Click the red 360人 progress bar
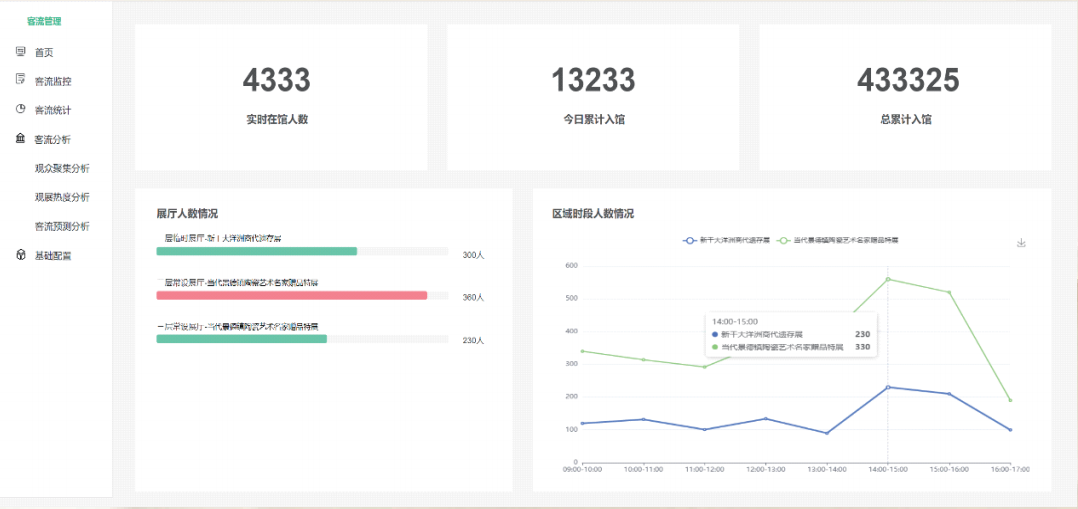The height and width of the screenshot is (509, 1078). 292,296
